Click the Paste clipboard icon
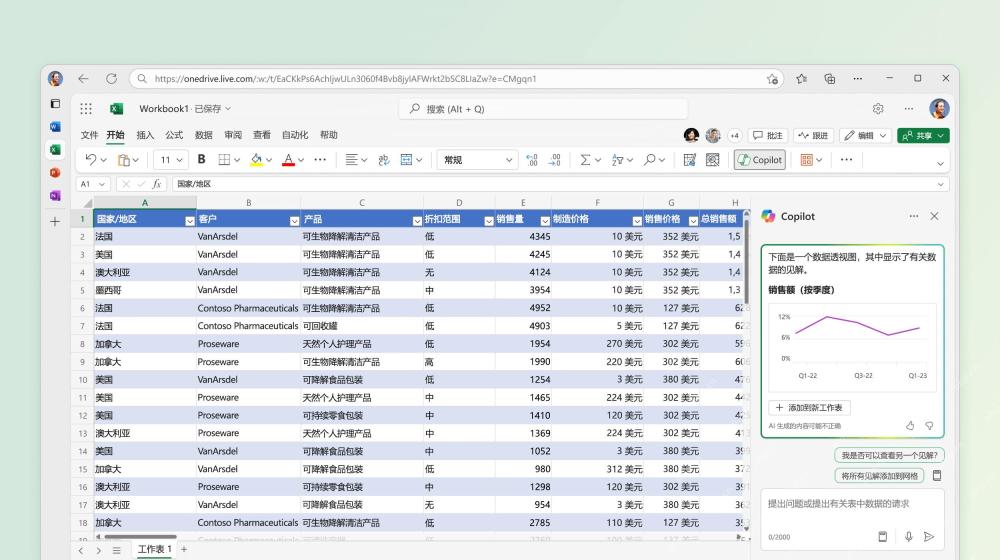 [124, 160]
